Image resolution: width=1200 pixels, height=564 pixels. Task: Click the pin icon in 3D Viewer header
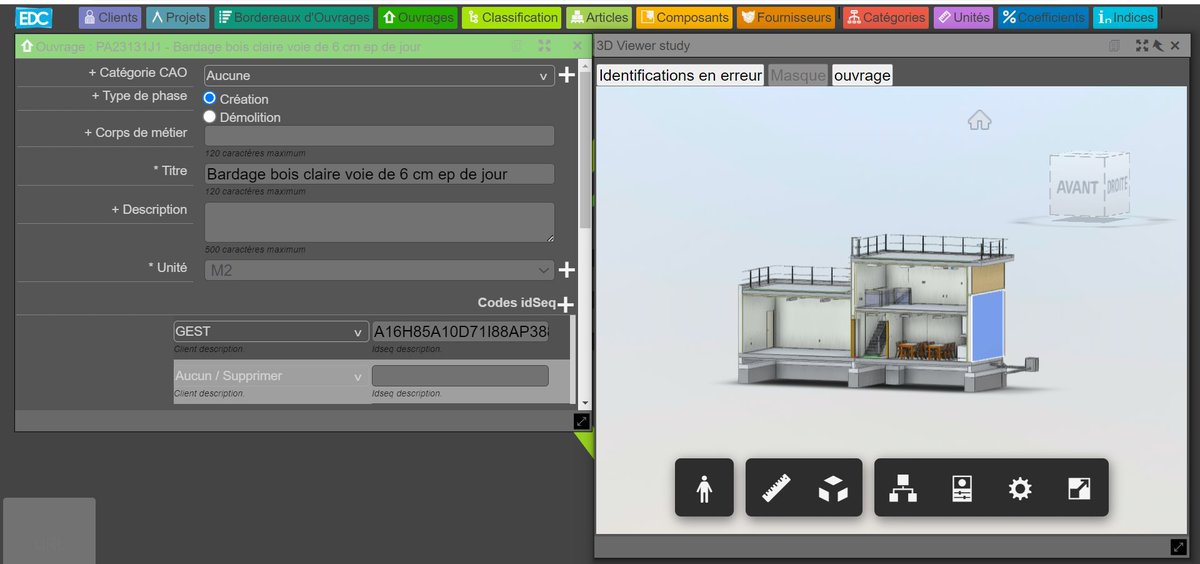(x=1157, y=46)
